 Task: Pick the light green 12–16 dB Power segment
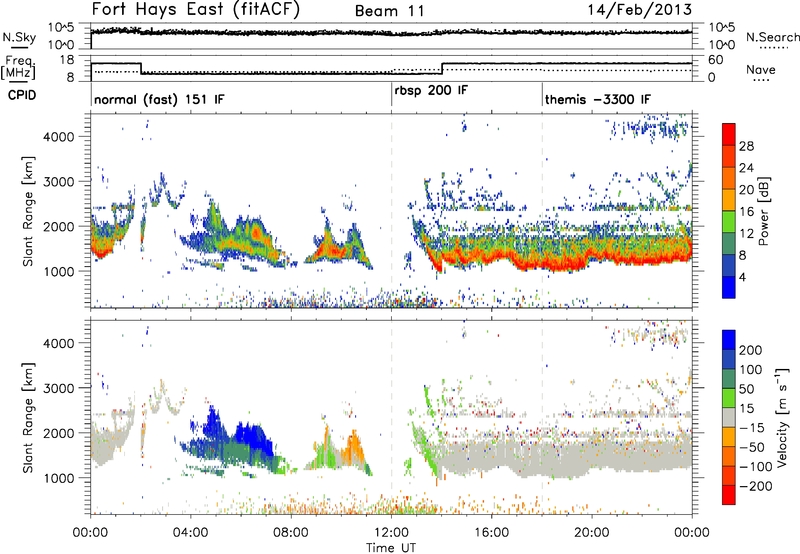[729, 222]
